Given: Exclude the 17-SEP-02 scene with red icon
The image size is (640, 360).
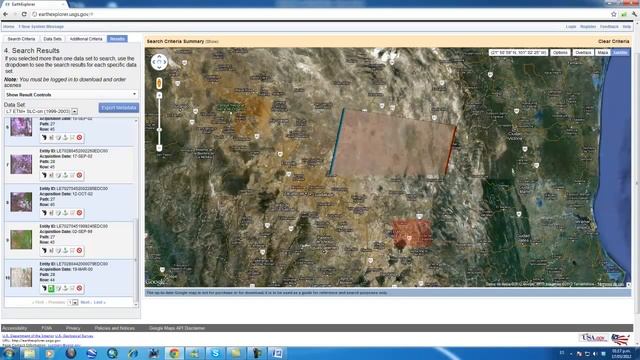Looking at the screenshot, I should click(x=79, y=175).
